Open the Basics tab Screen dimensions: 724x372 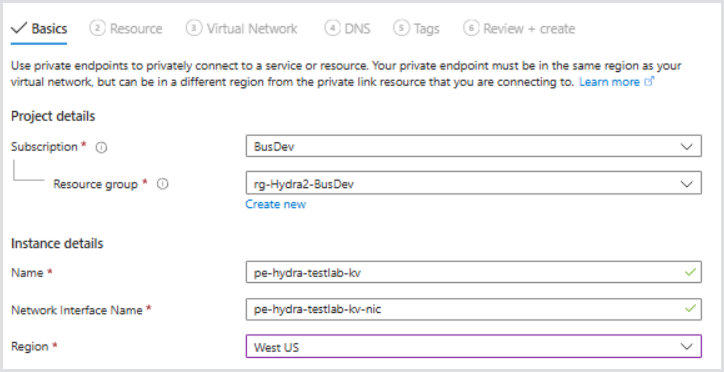(39, 29)
